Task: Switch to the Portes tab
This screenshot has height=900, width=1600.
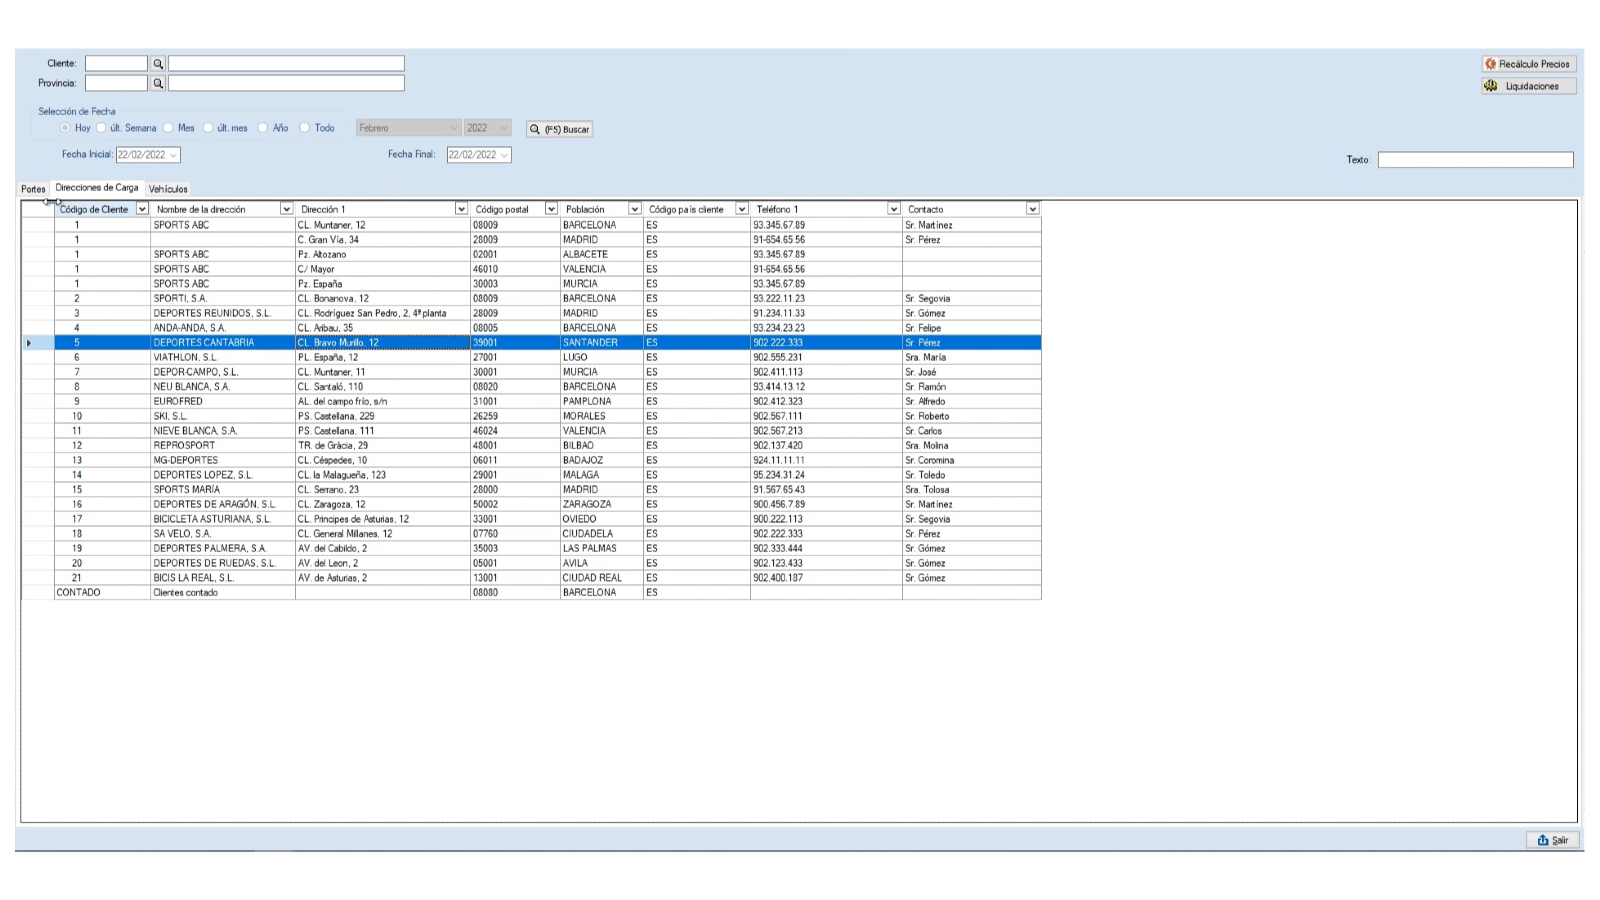Action: click(33, 189)
